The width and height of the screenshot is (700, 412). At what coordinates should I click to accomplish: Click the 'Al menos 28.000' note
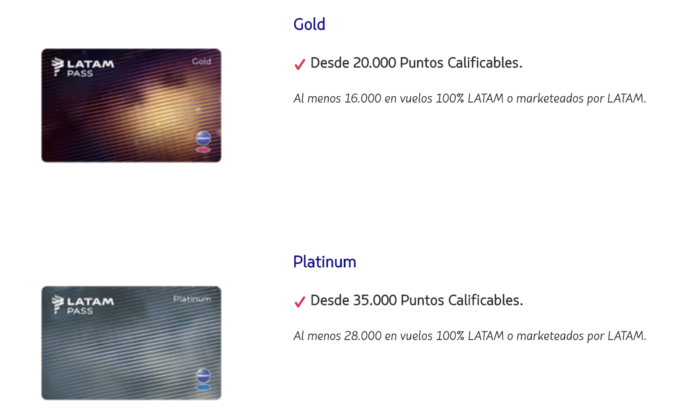[470, 336]
